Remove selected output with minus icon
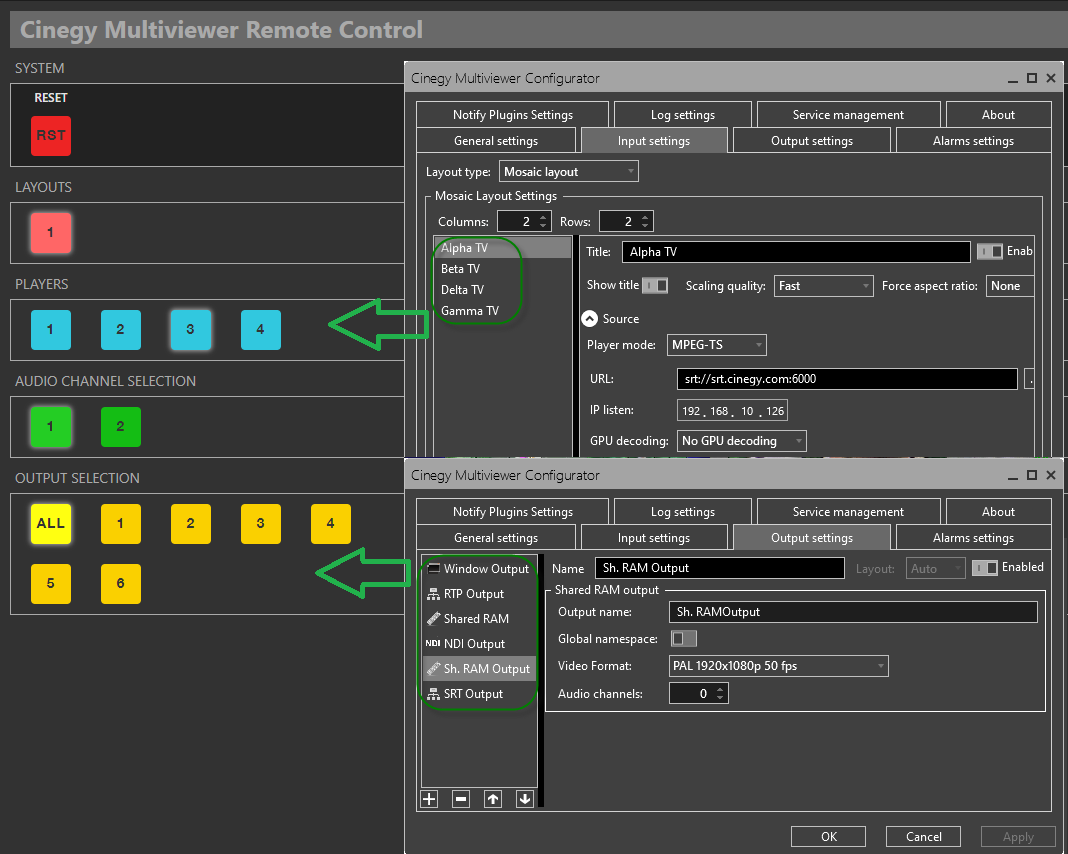 coord(461,799)
